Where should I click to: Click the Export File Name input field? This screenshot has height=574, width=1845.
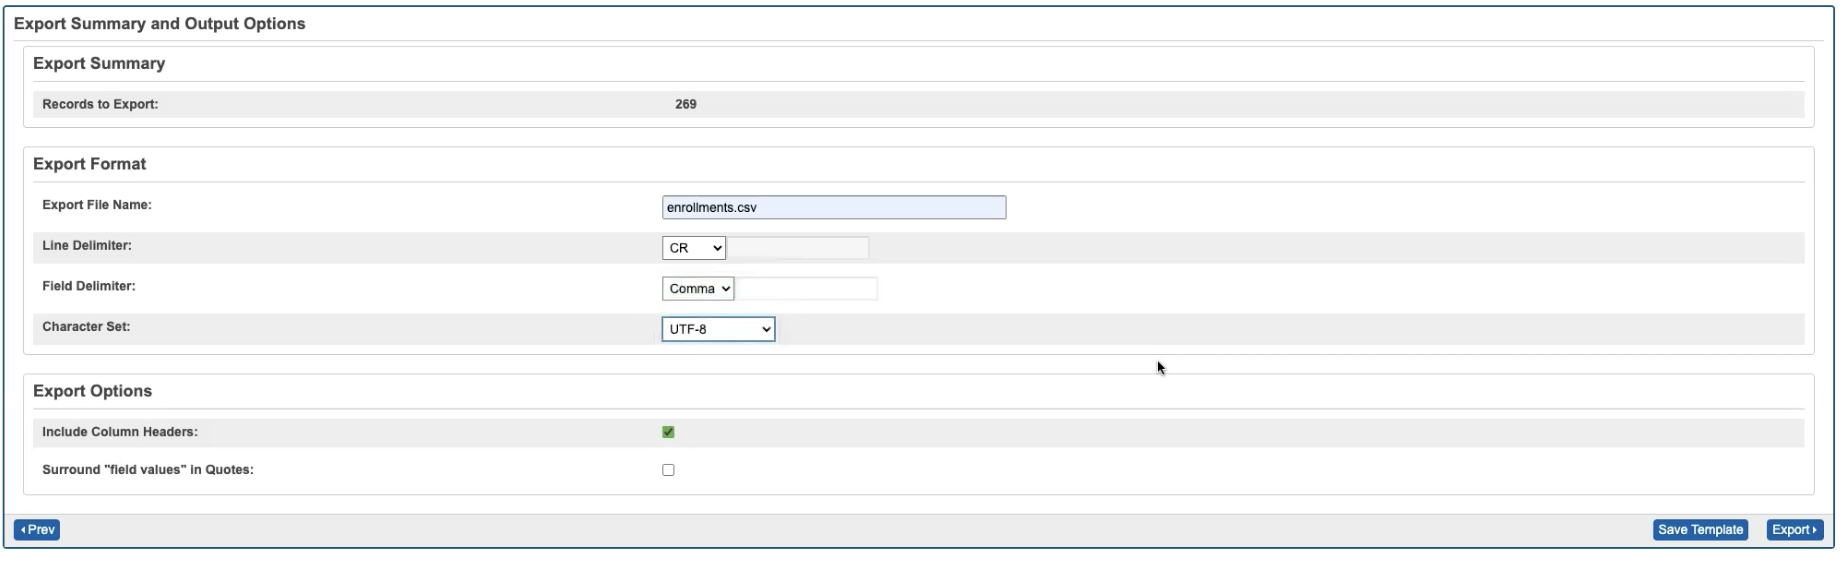click(x=833, y=207)
